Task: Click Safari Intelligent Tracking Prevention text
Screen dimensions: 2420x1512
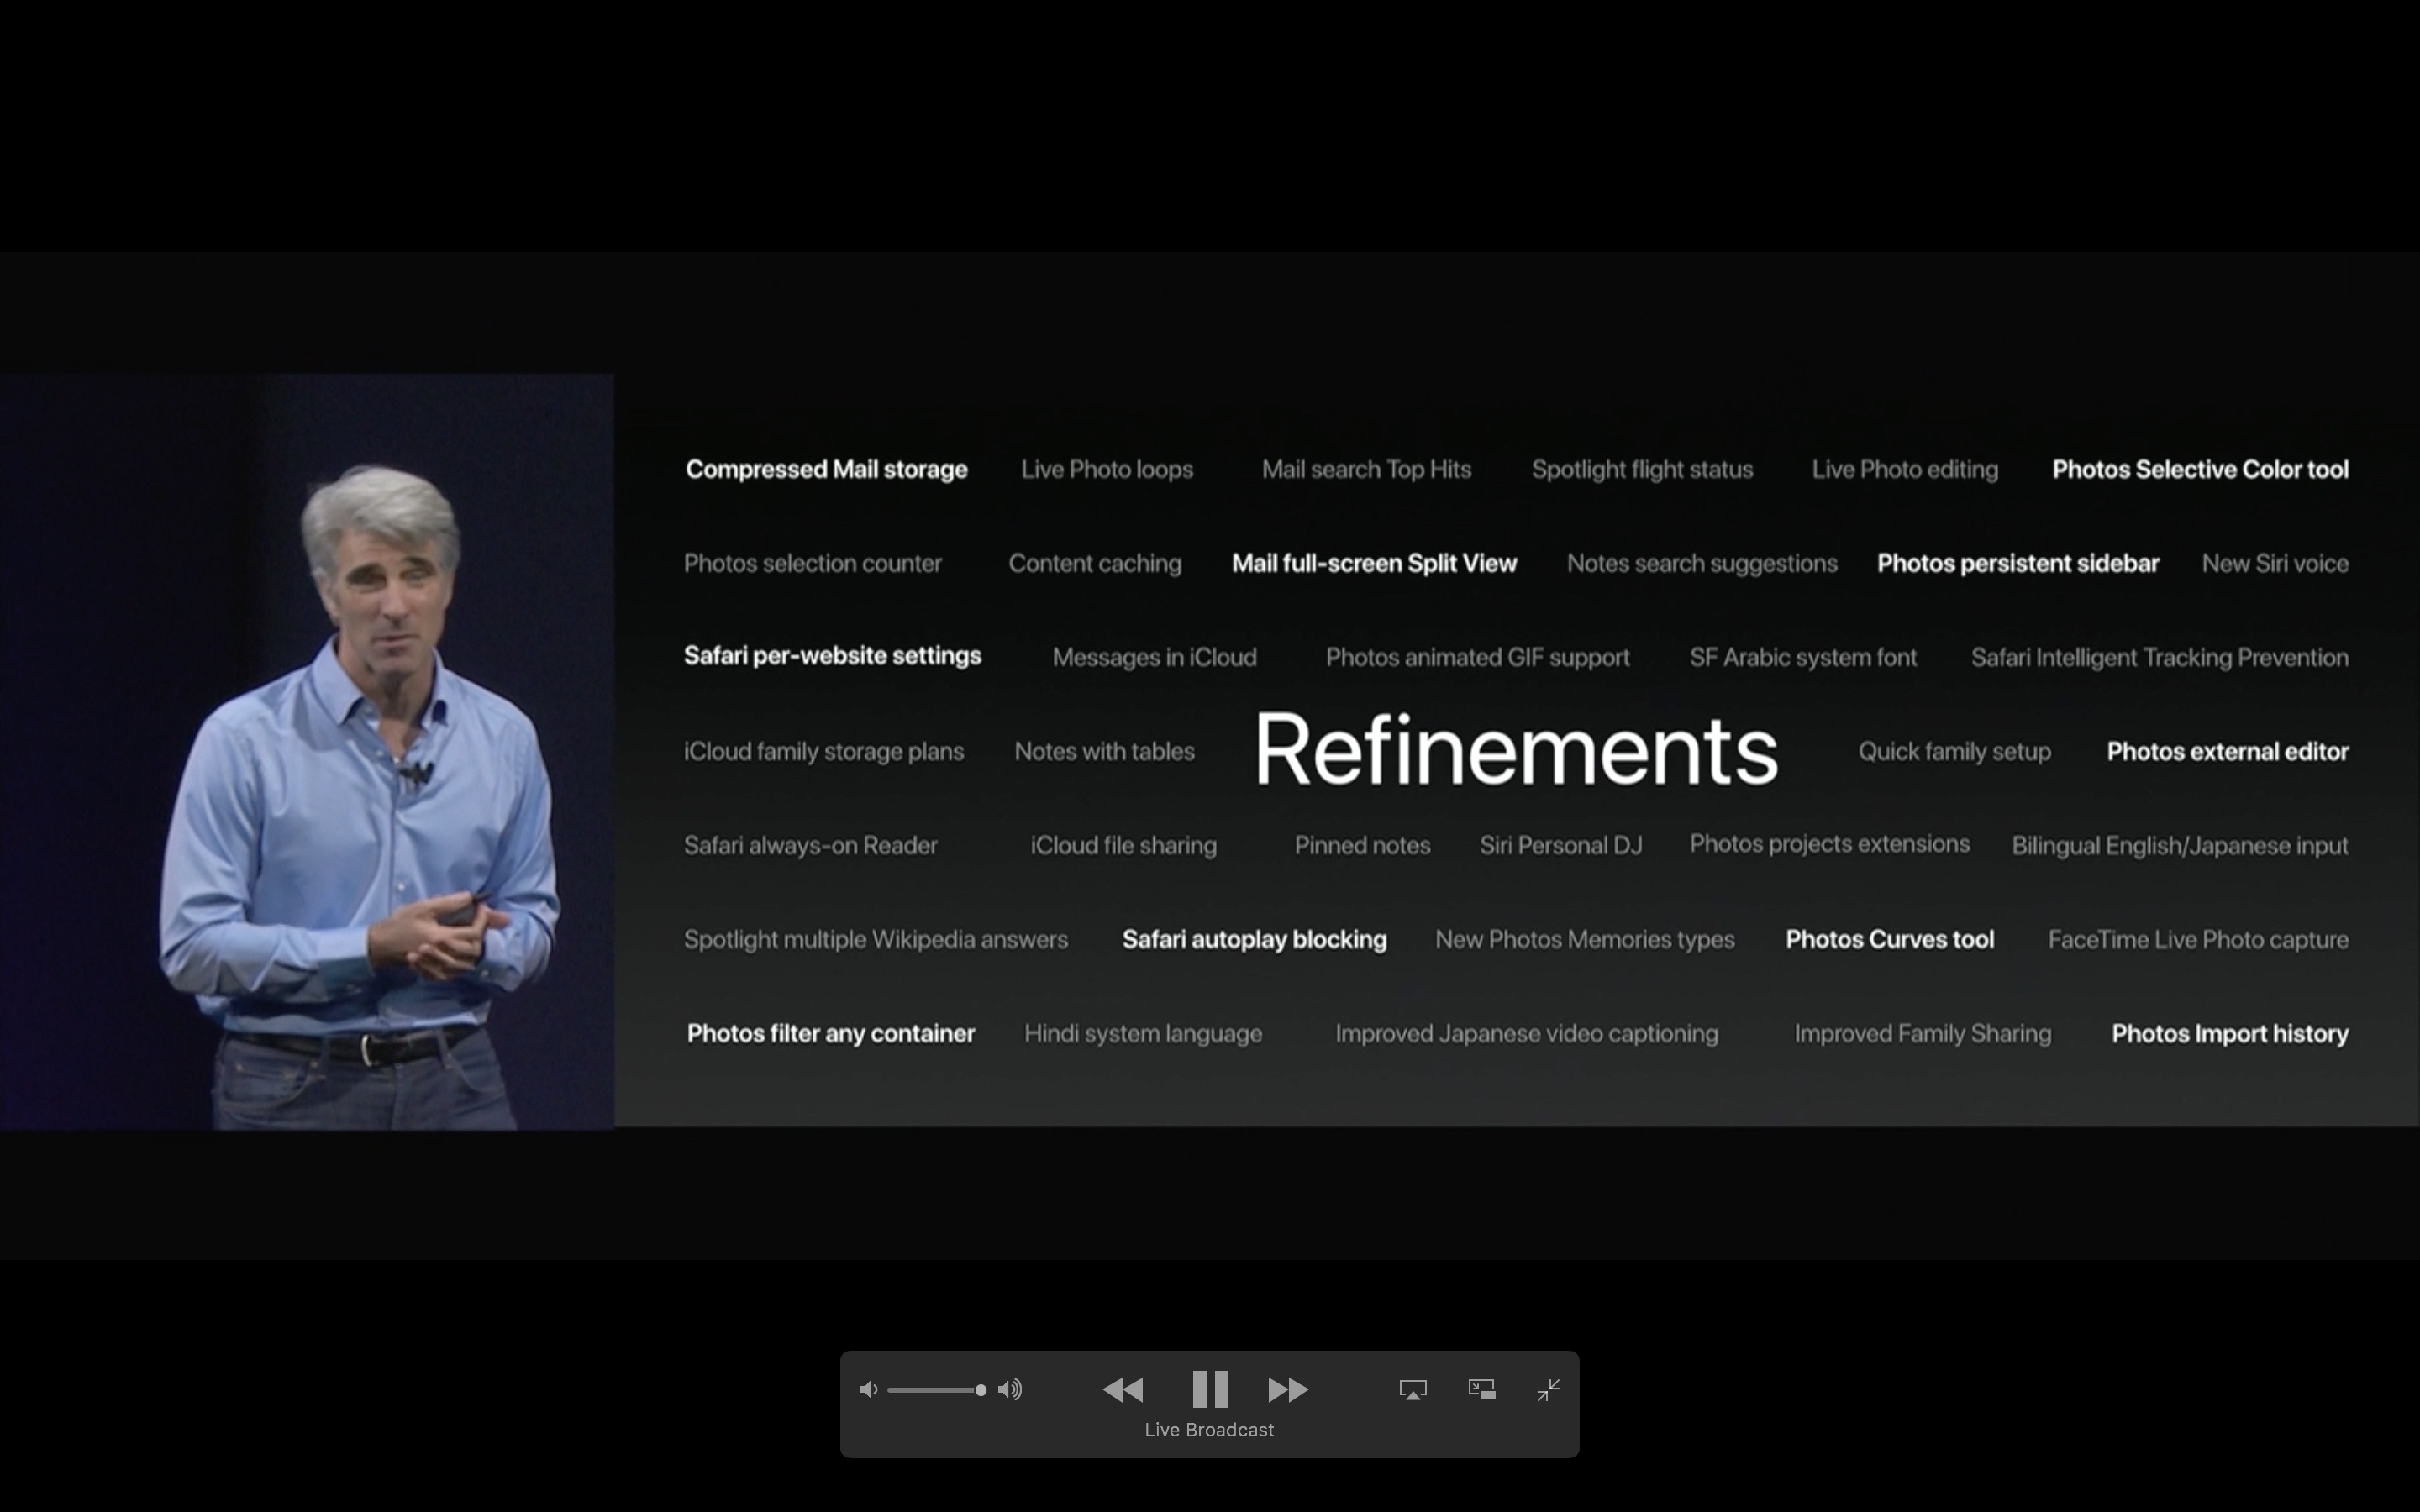Action: click(x=2160, y=657)
